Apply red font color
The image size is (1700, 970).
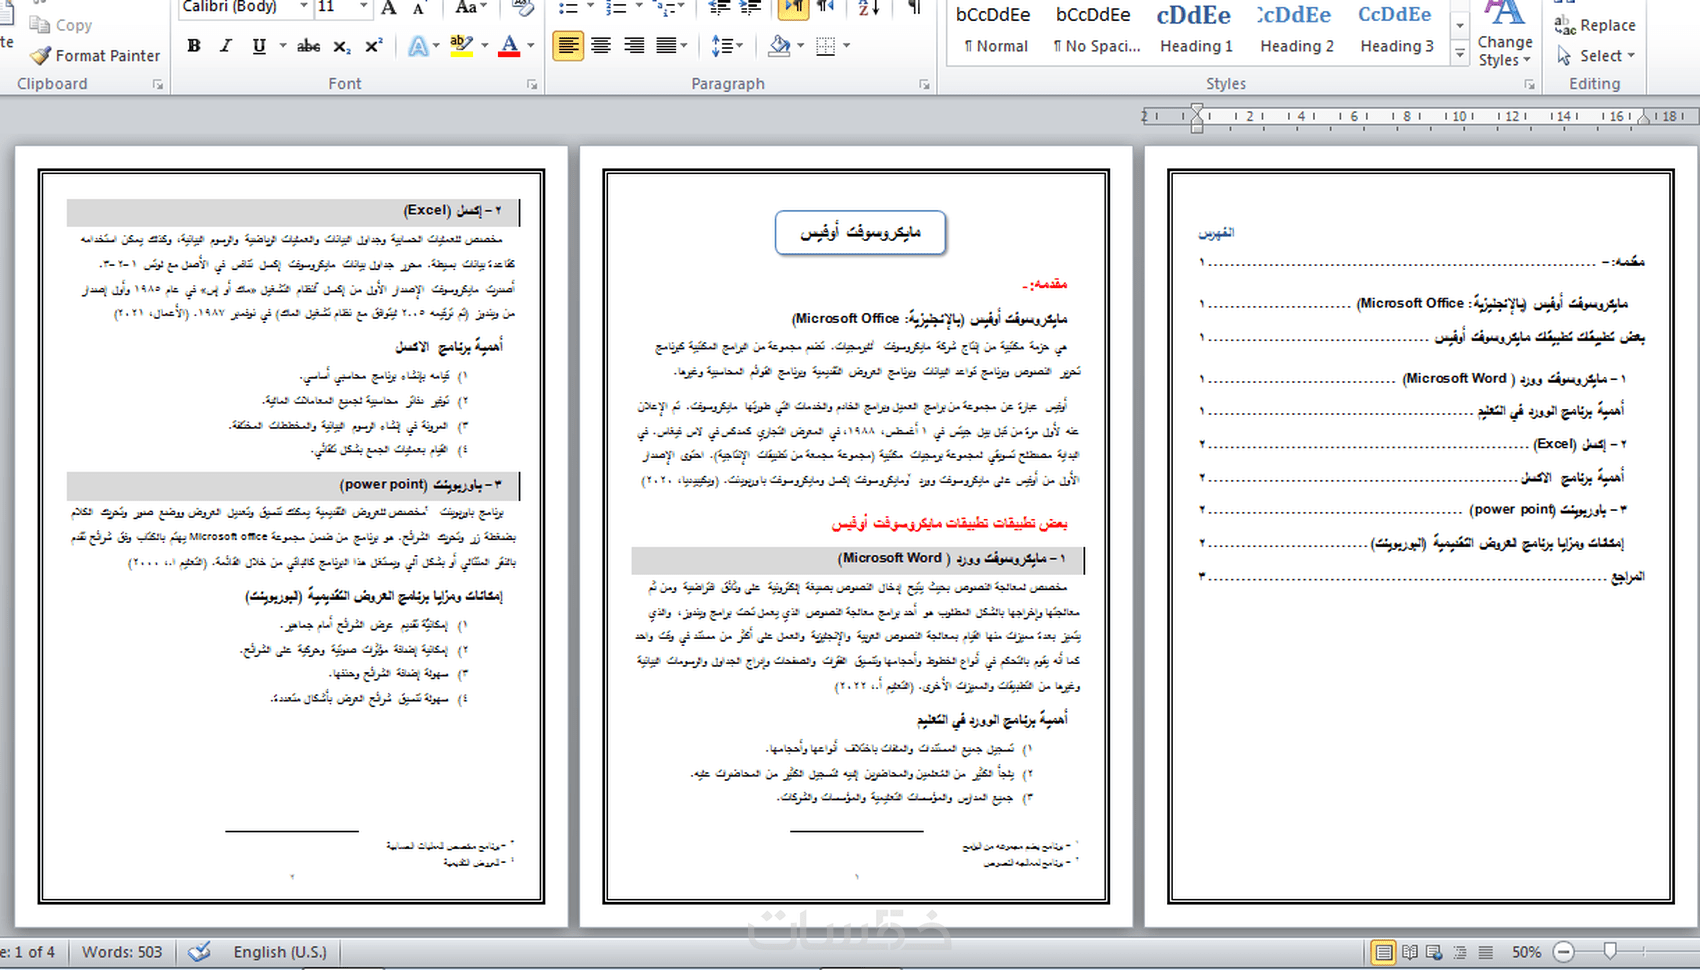(x=509, y=46)
